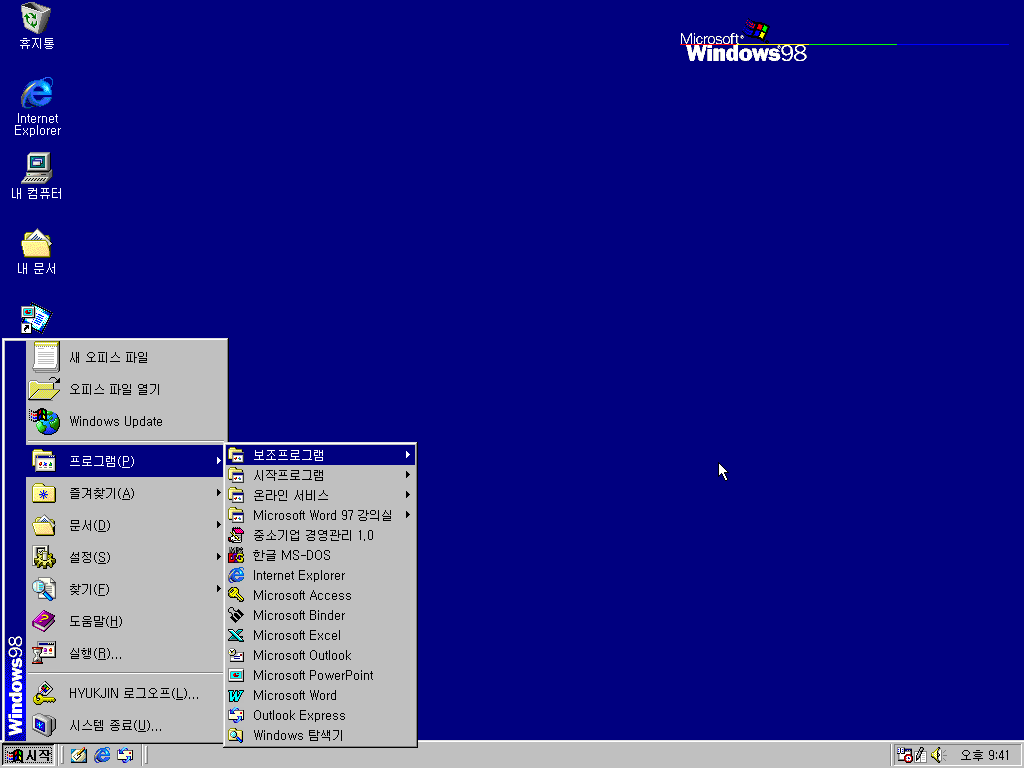Click the Windows Update label text
This screenshot has height=768, width=1024.
pyautogui.click(x=116, y=421)
